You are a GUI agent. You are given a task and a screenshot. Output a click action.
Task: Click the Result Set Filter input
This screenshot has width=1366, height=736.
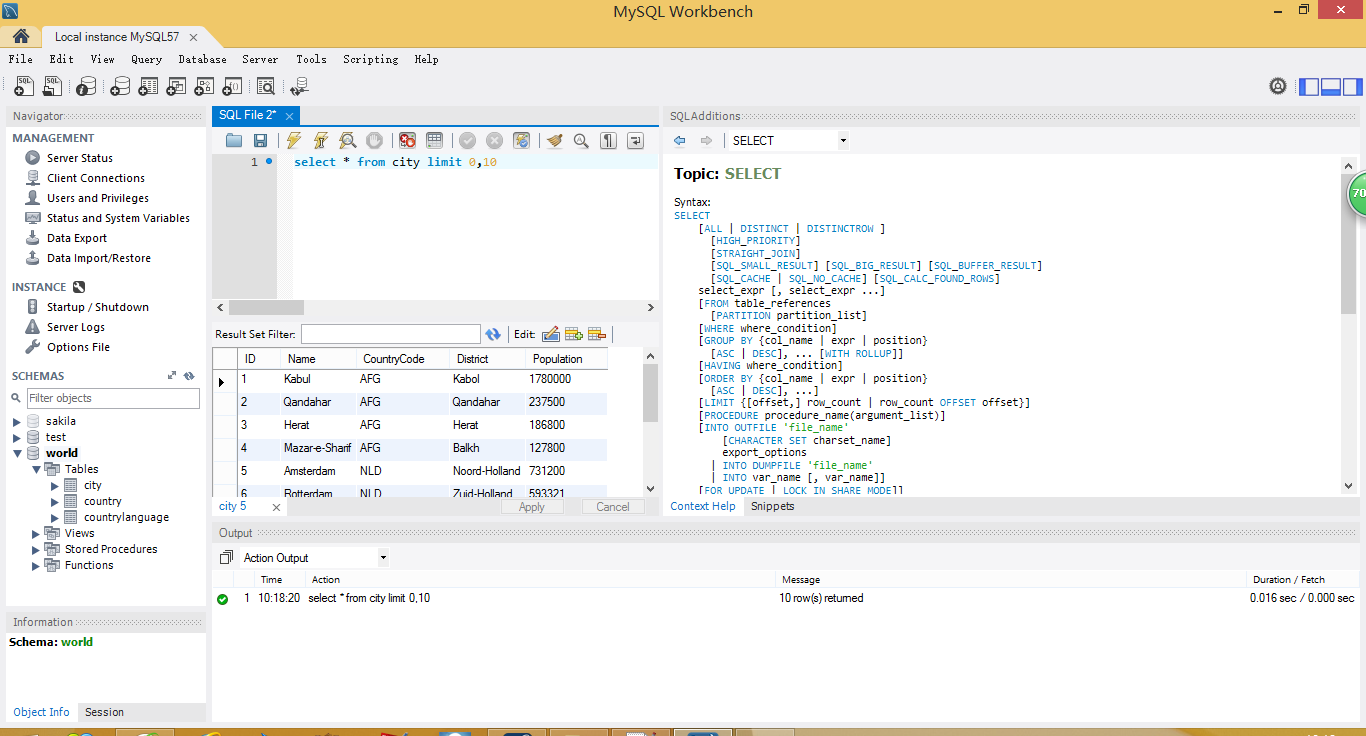(x=391, y=334)
